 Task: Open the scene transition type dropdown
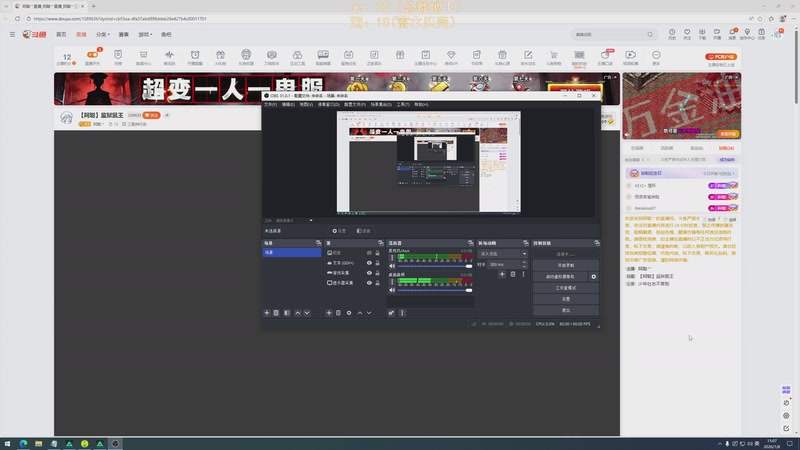[x=503, y=254]
